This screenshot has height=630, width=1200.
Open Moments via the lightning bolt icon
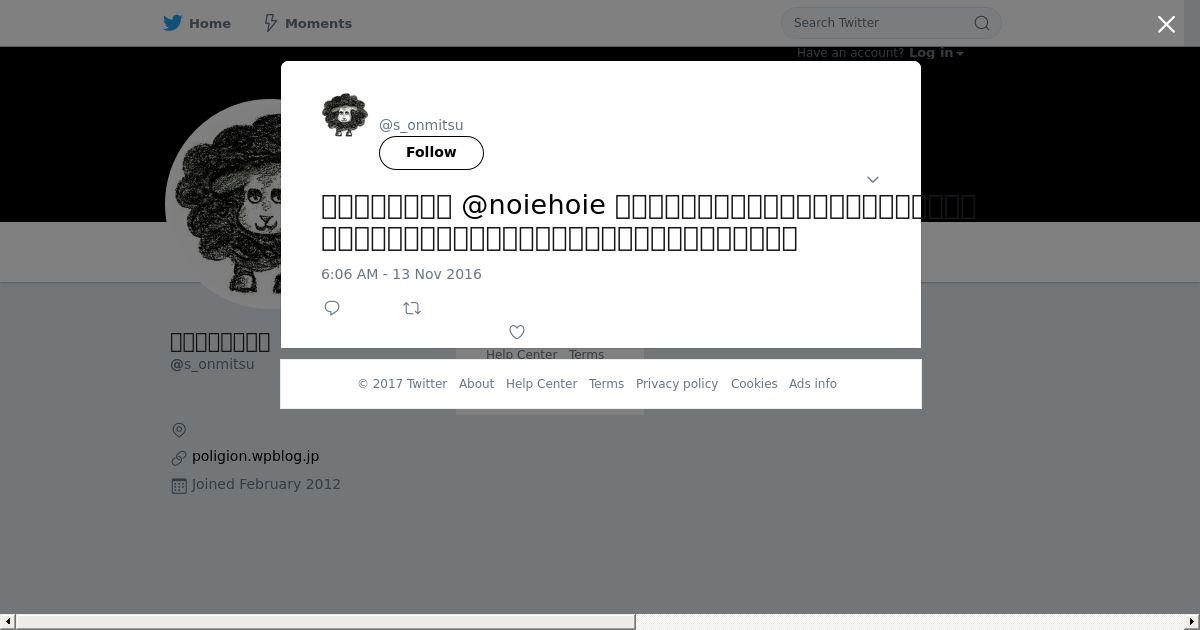(x=270, y=23)
